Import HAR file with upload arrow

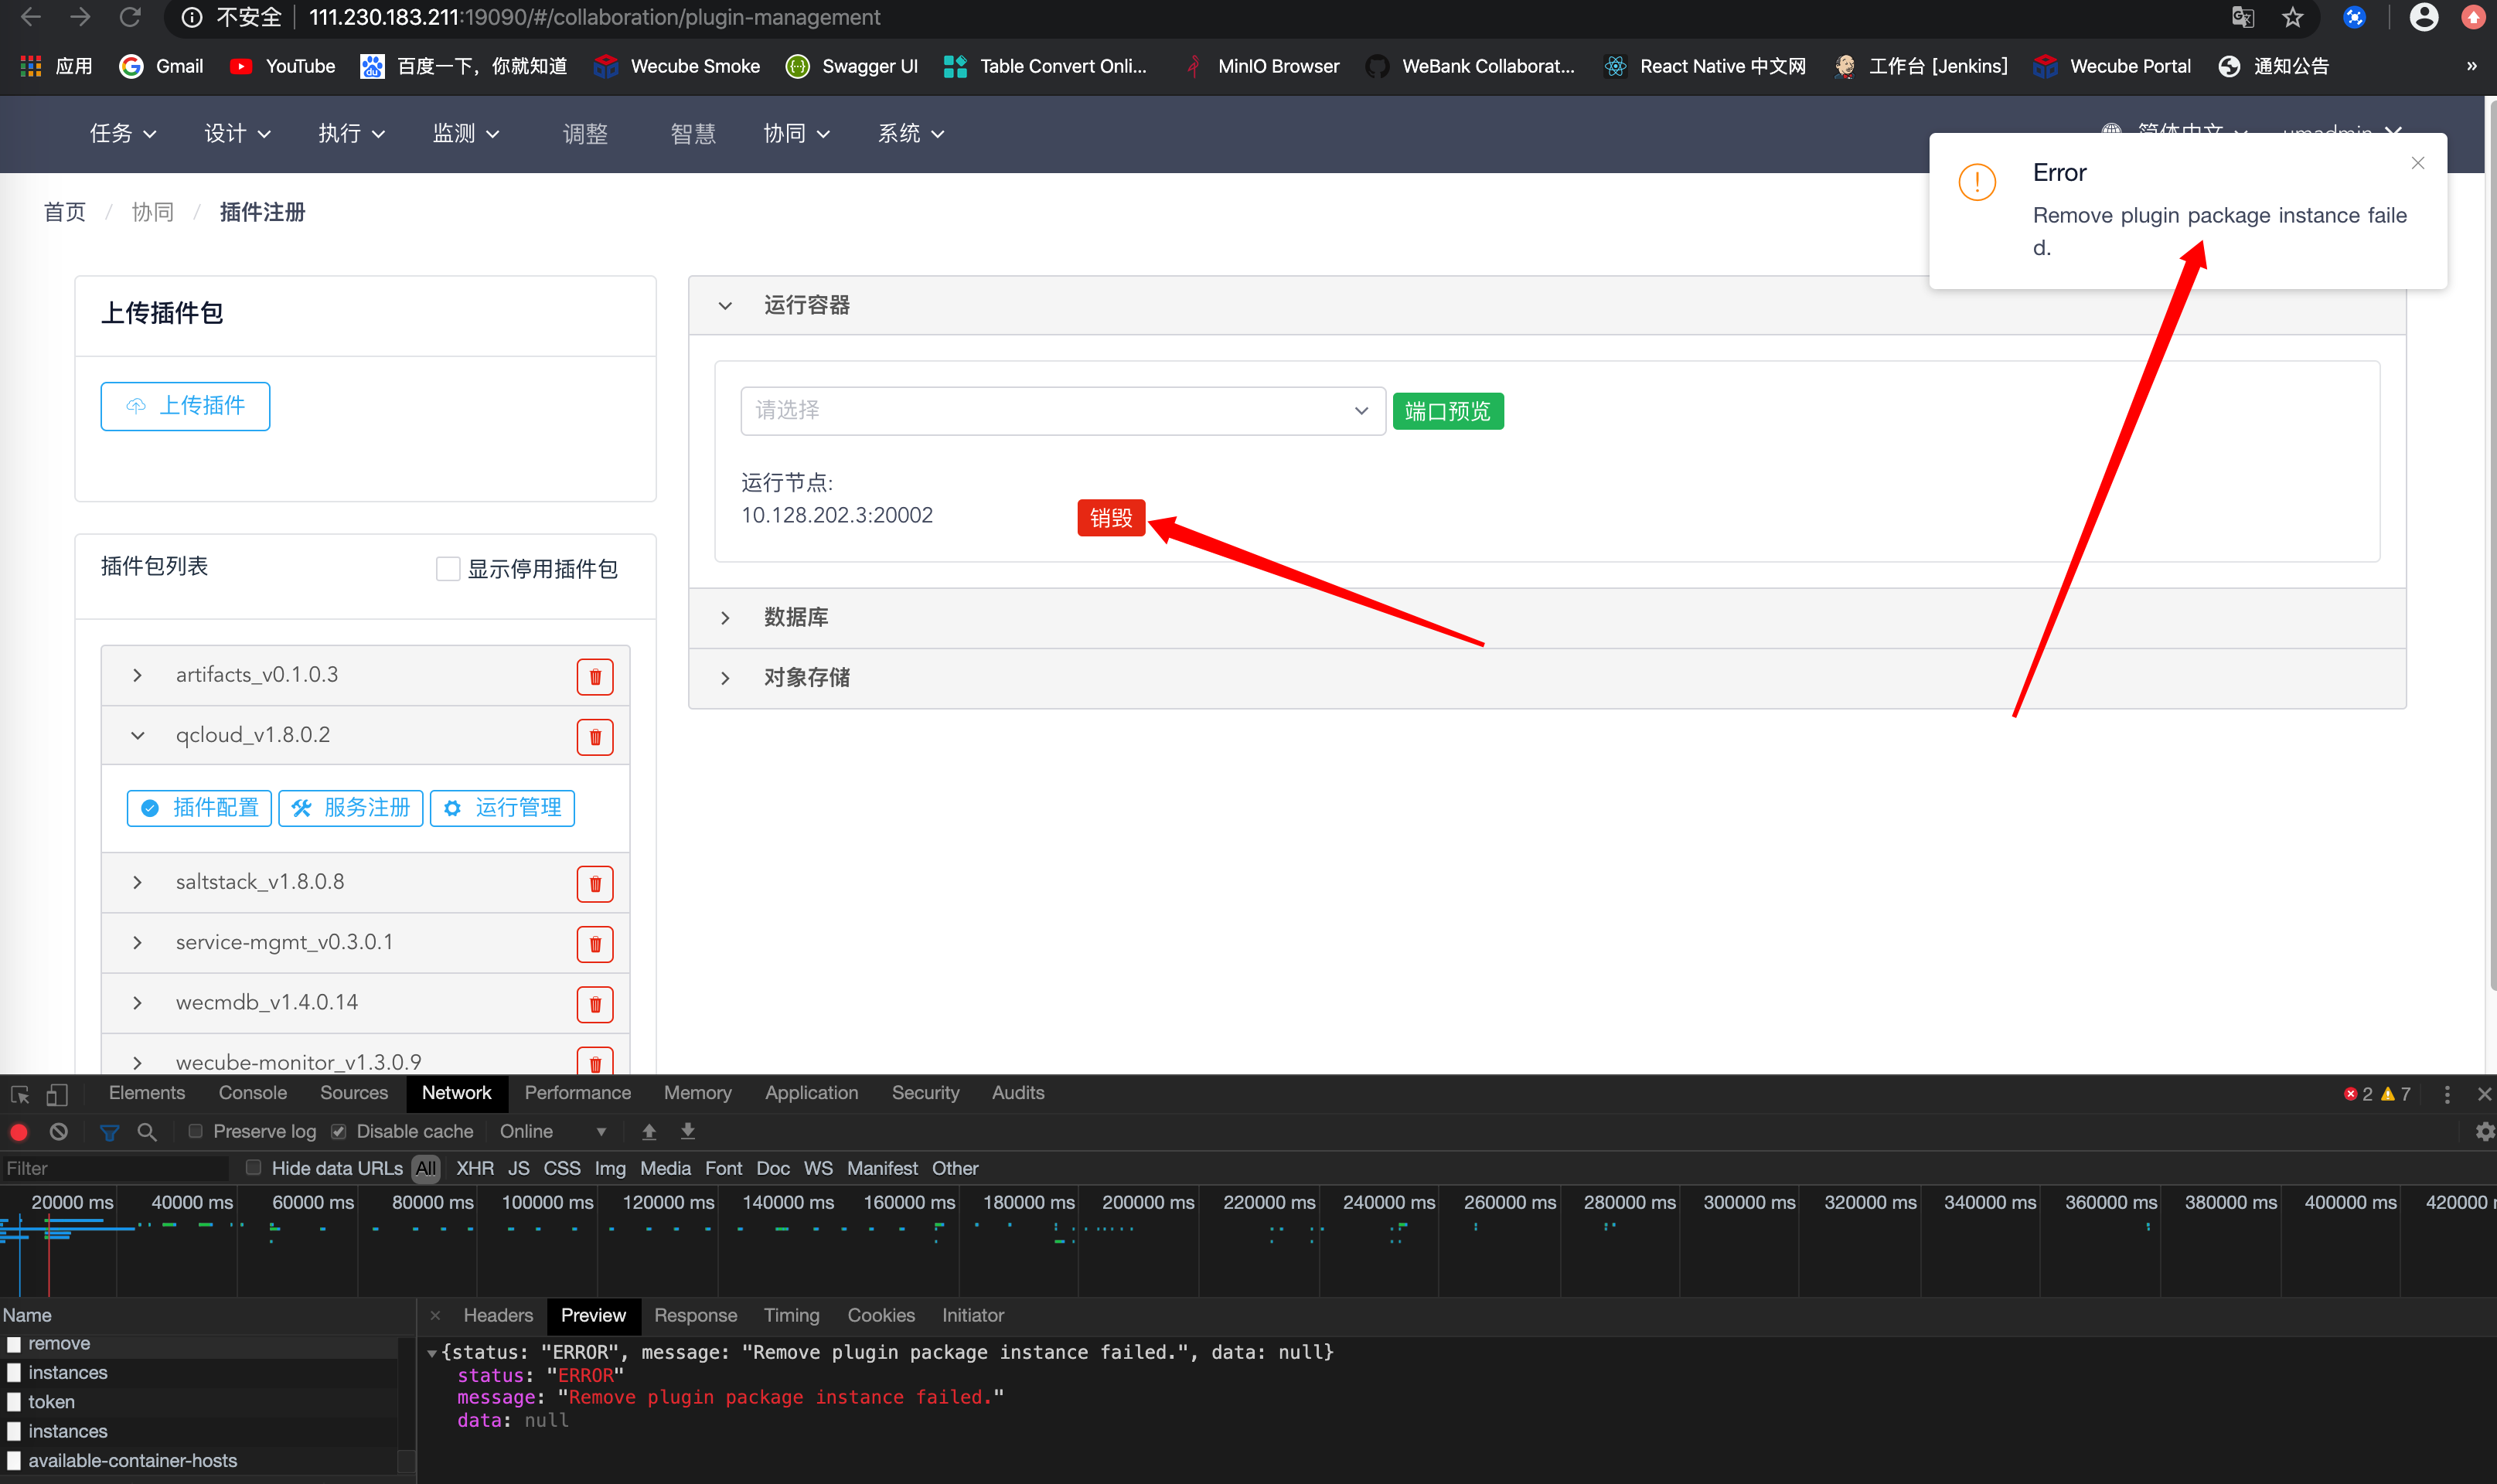pyautogui.click(x=649, y=1132)
